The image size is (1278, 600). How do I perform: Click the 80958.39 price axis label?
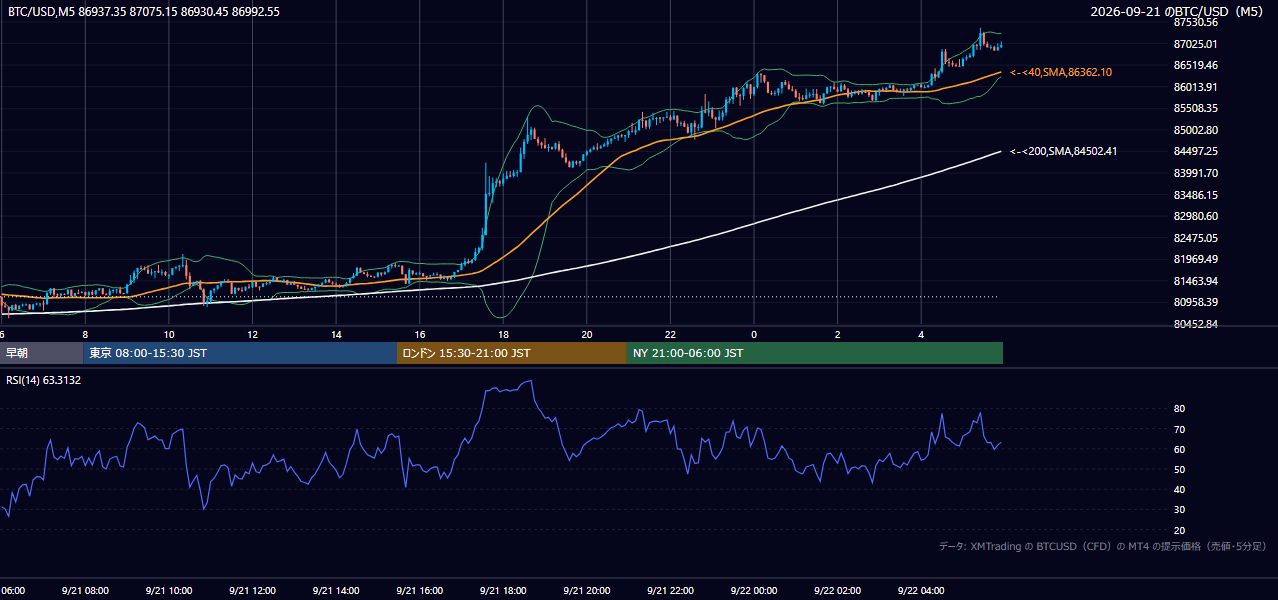[1196, 302]
